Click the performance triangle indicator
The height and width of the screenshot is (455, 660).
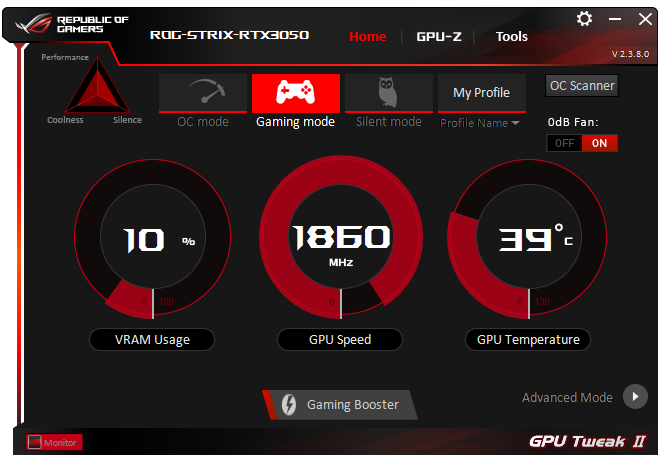coord(98,85)
